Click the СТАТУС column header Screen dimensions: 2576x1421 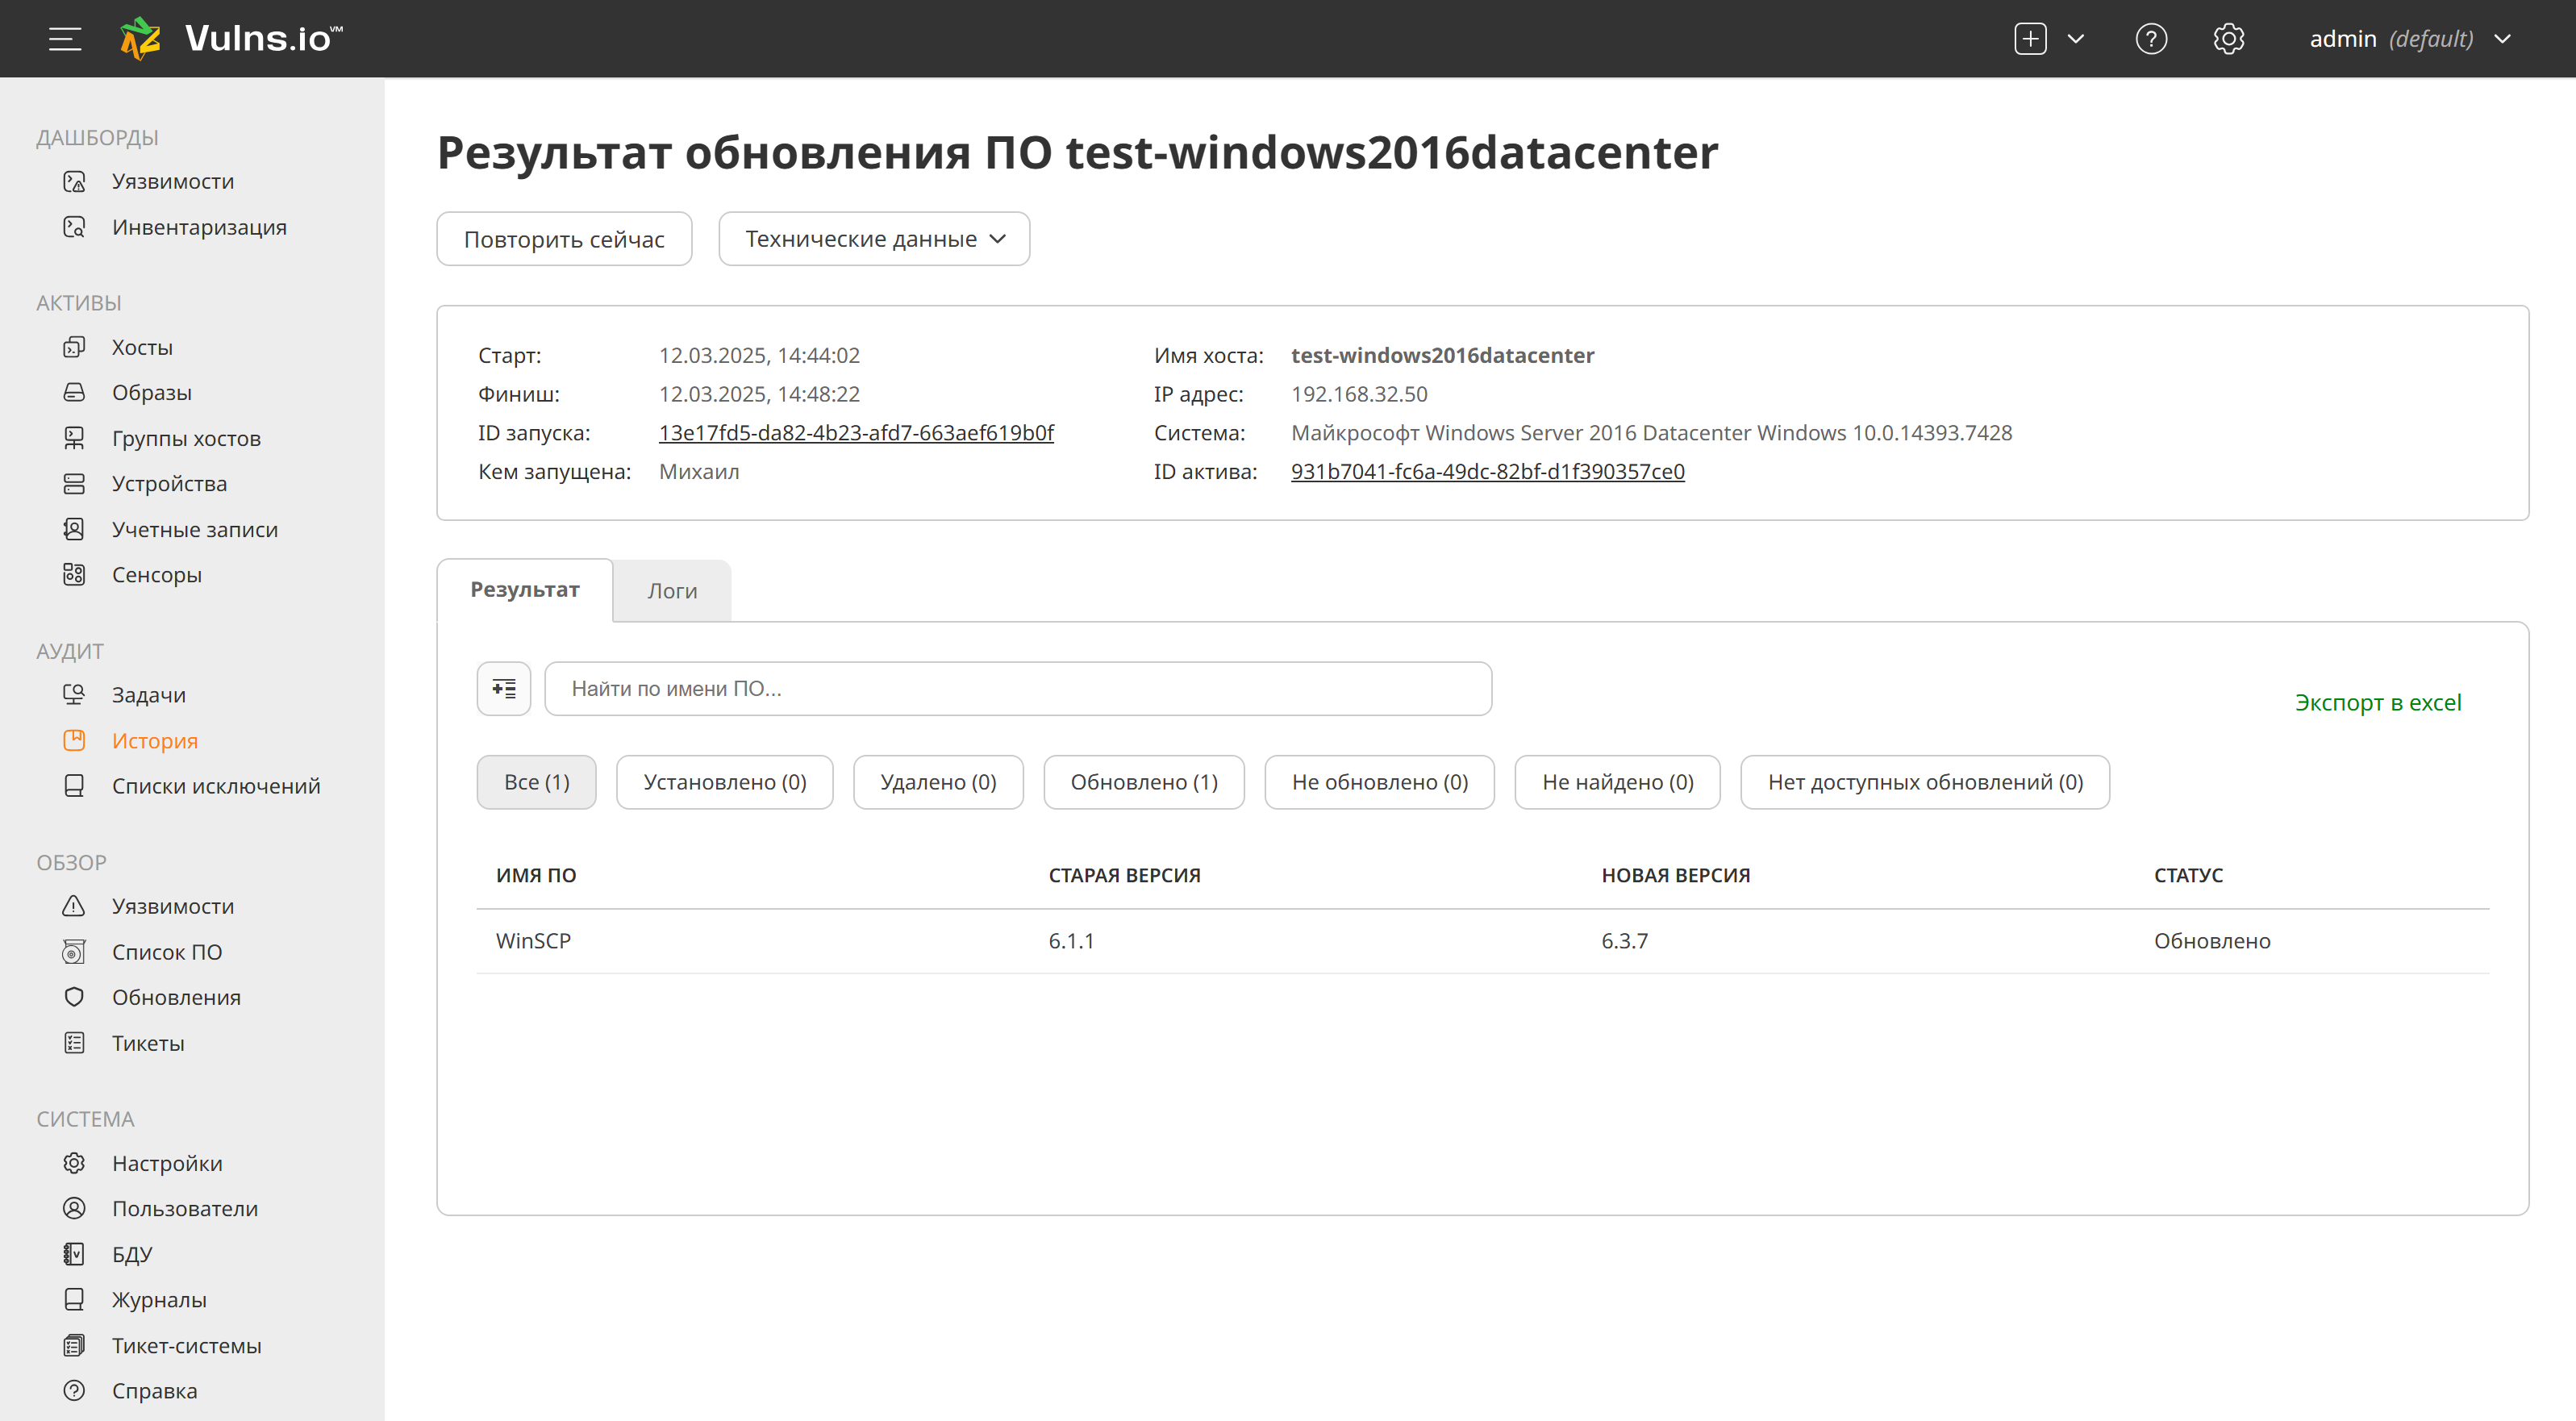click(2188, 875)
